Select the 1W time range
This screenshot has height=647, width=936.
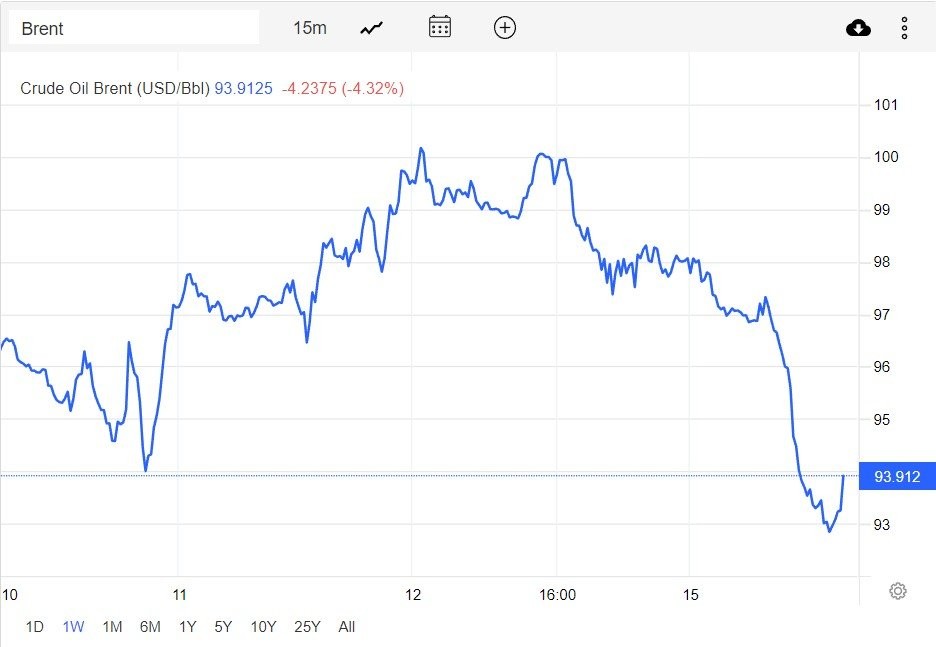73,627
